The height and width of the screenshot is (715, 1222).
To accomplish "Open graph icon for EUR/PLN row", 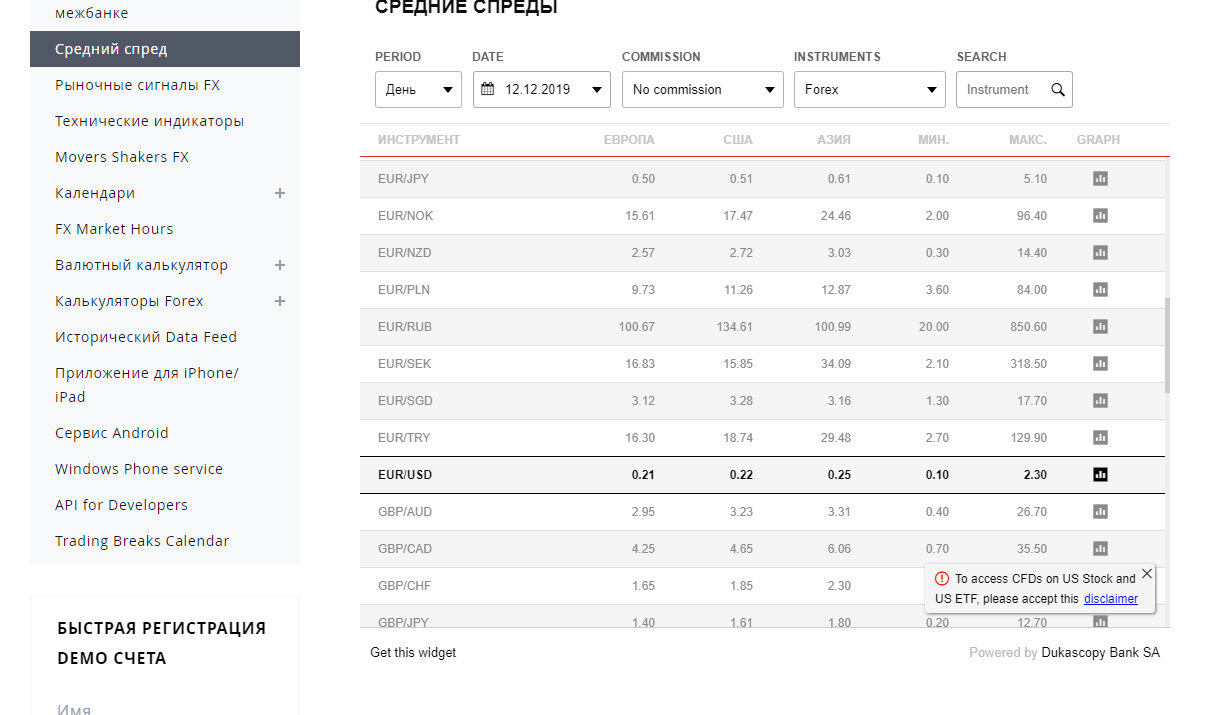I will point(1100,290).
